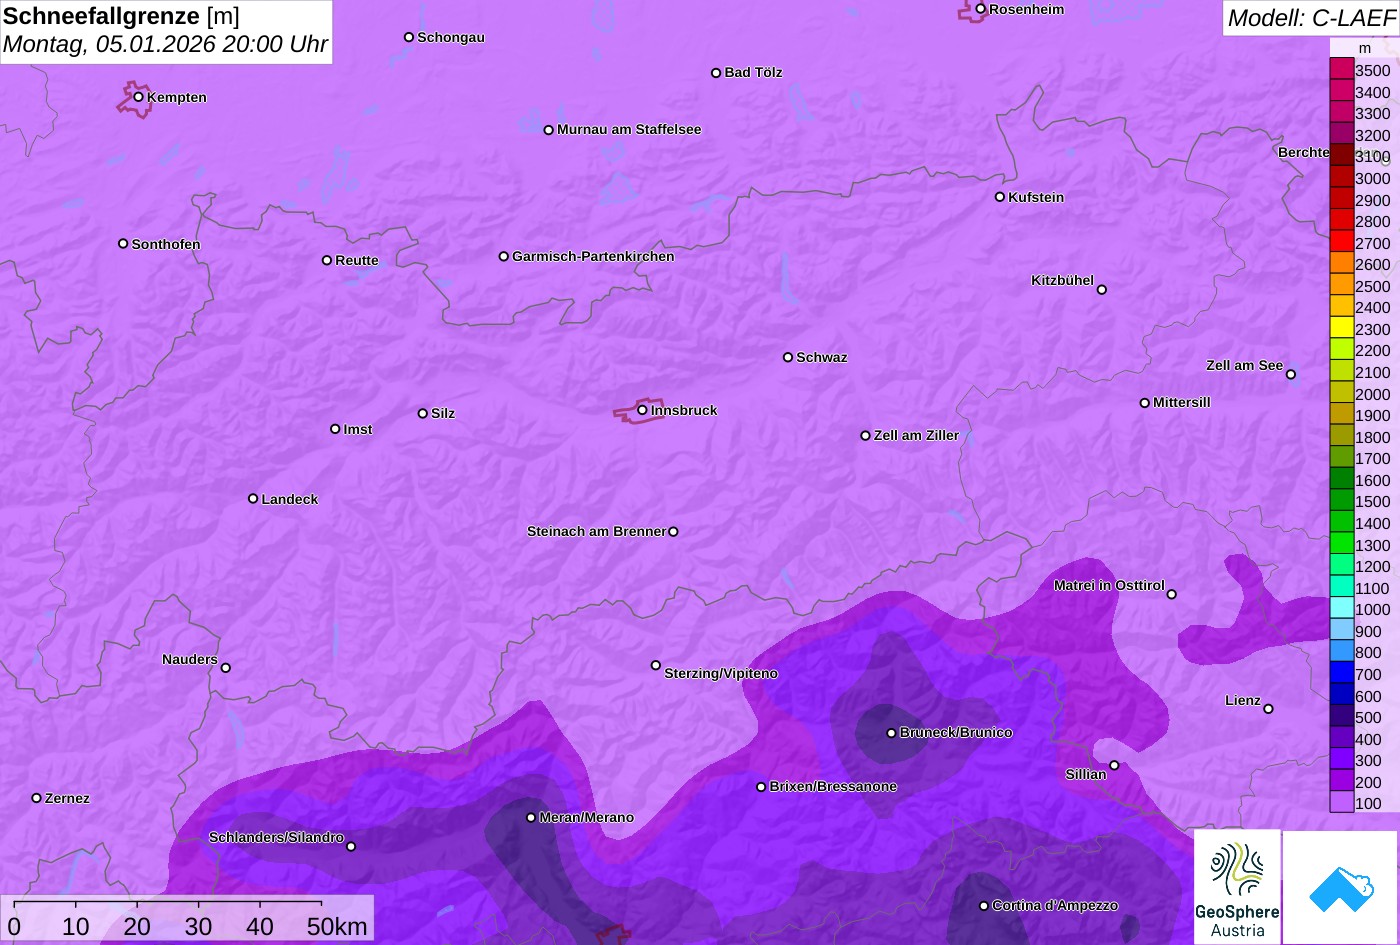Click the dark red 3000 m swatch
The height and width of the screenshot is (945, 1400).
click(1342, 178)
